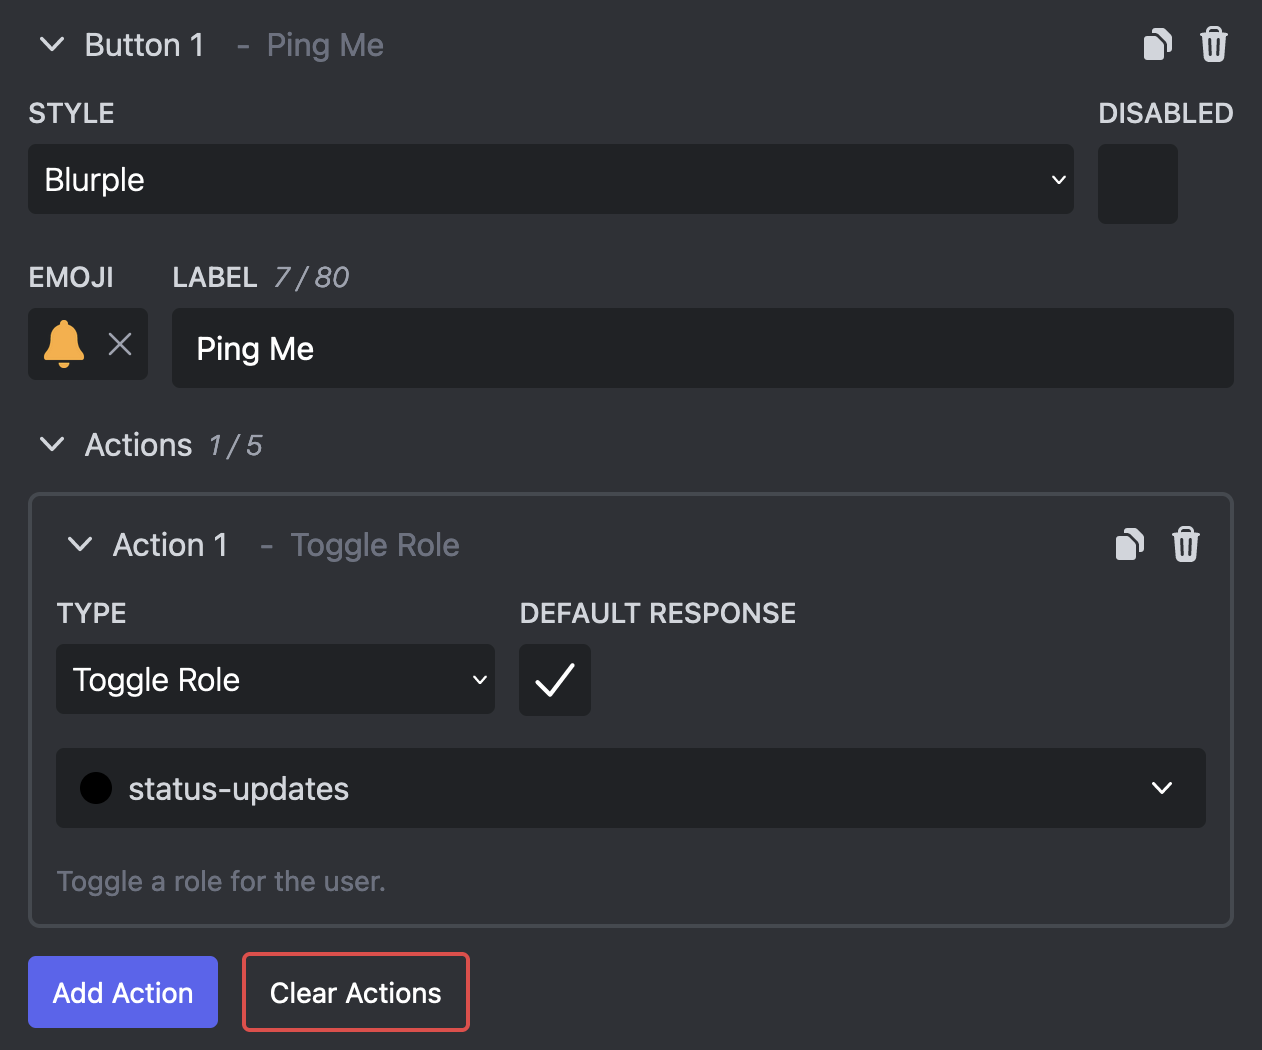Remove the bell emoji with the X icon
This screenshot has width=1262, height=1050.
[120, 344]
